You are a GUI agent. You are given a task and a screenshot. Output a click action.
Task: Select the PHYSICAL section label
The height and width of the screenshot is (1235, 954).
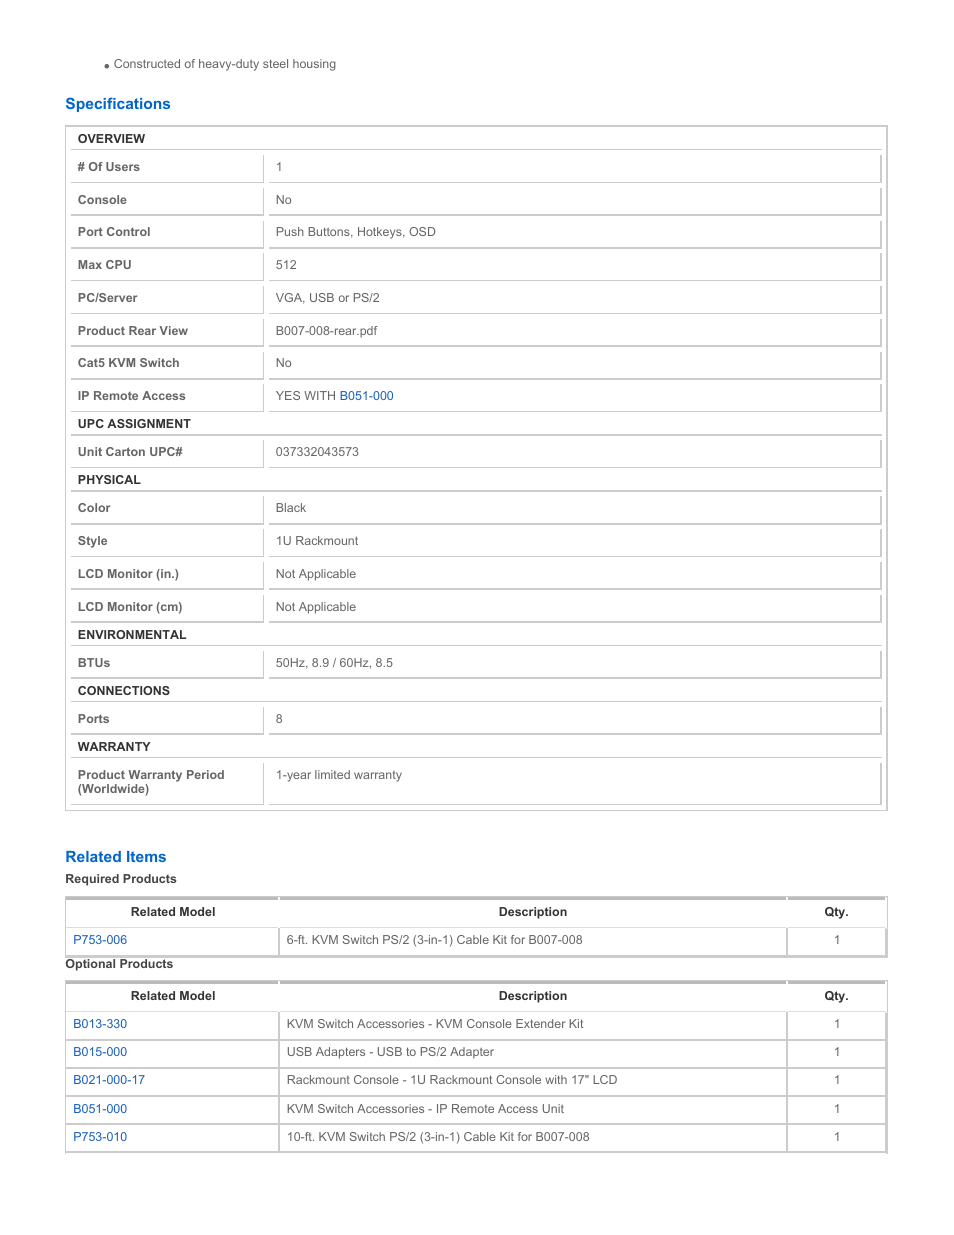tap(109, 480)
